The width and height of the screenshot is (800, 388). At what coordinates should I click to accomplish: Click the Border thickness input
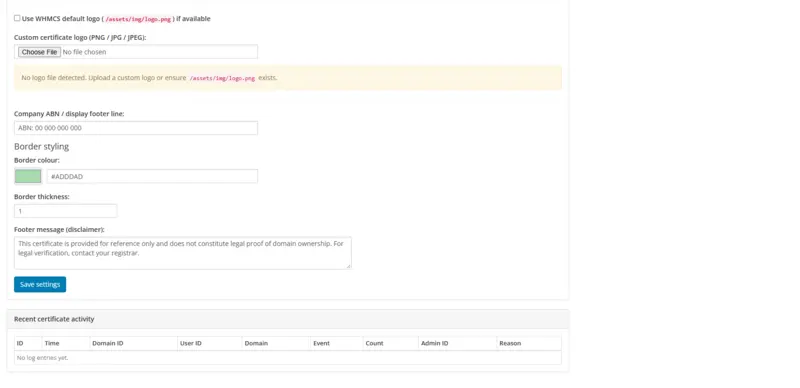(x=66, y=211)
